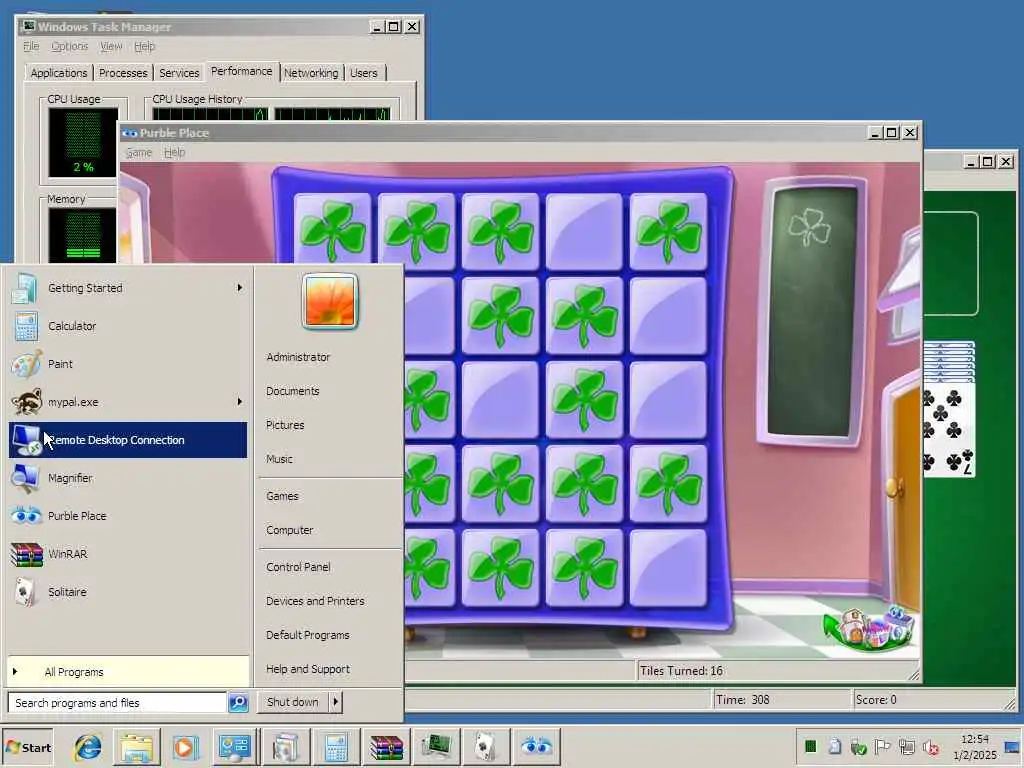Switch to the Applications tab
This screenshot has width=1024, height=768.
(x=59, y=72)
